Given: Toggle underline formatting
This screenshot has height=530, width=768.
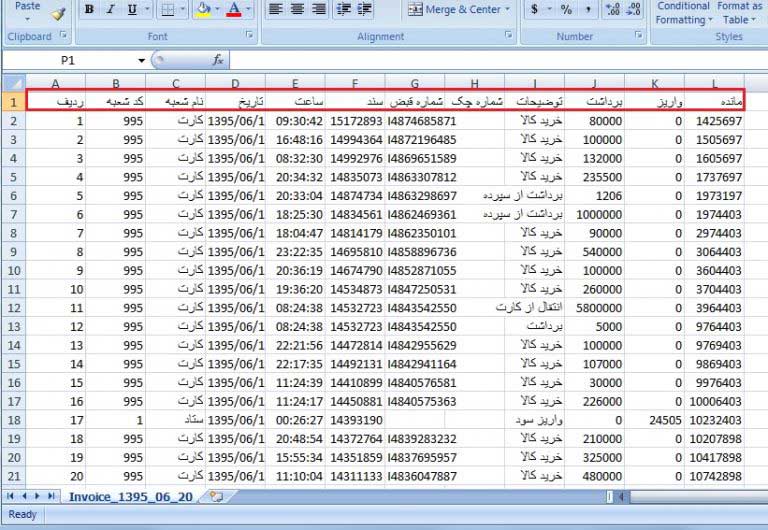Looking at the screenshot, I should pyautogui.click(x=132, y=10).
